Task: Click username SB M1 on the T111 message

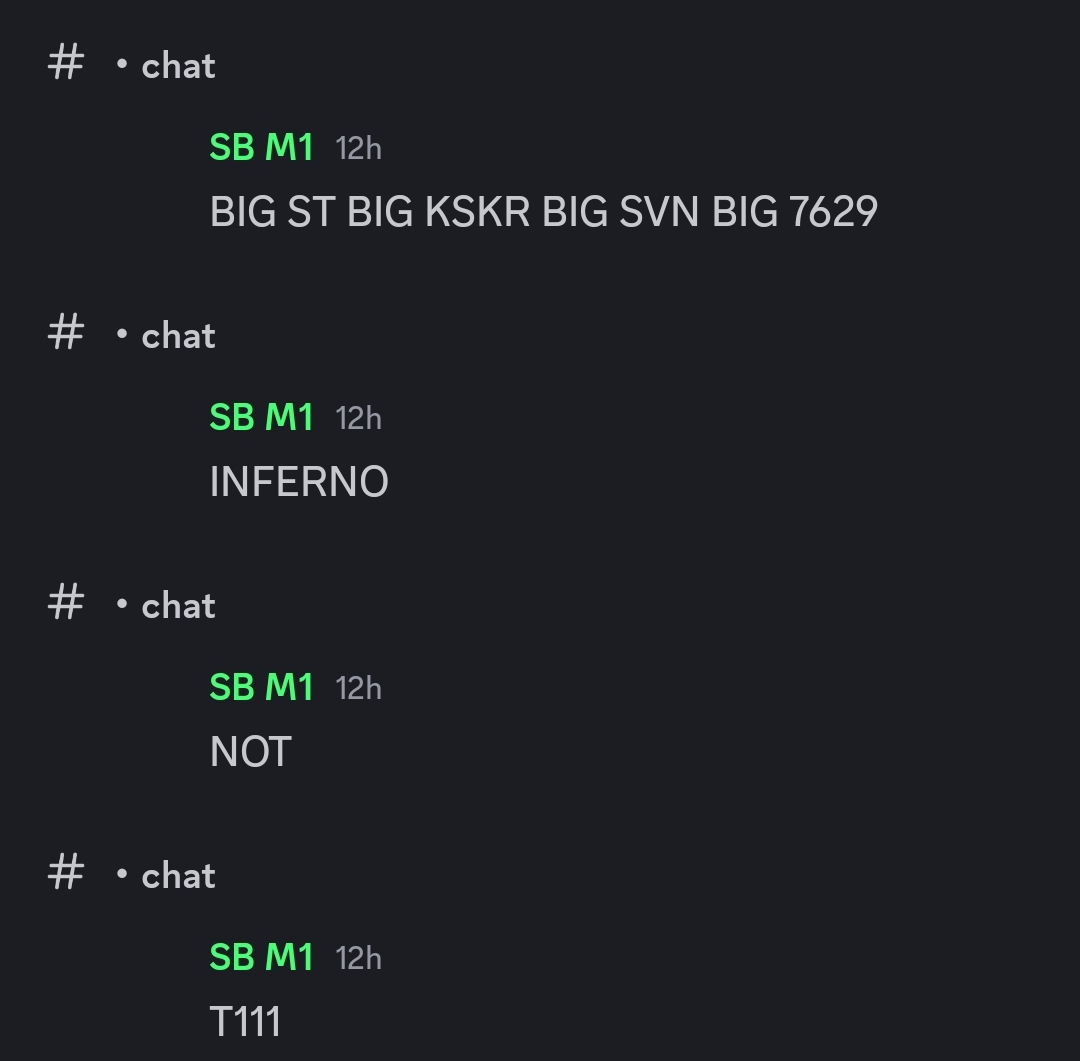Action: 262,958
